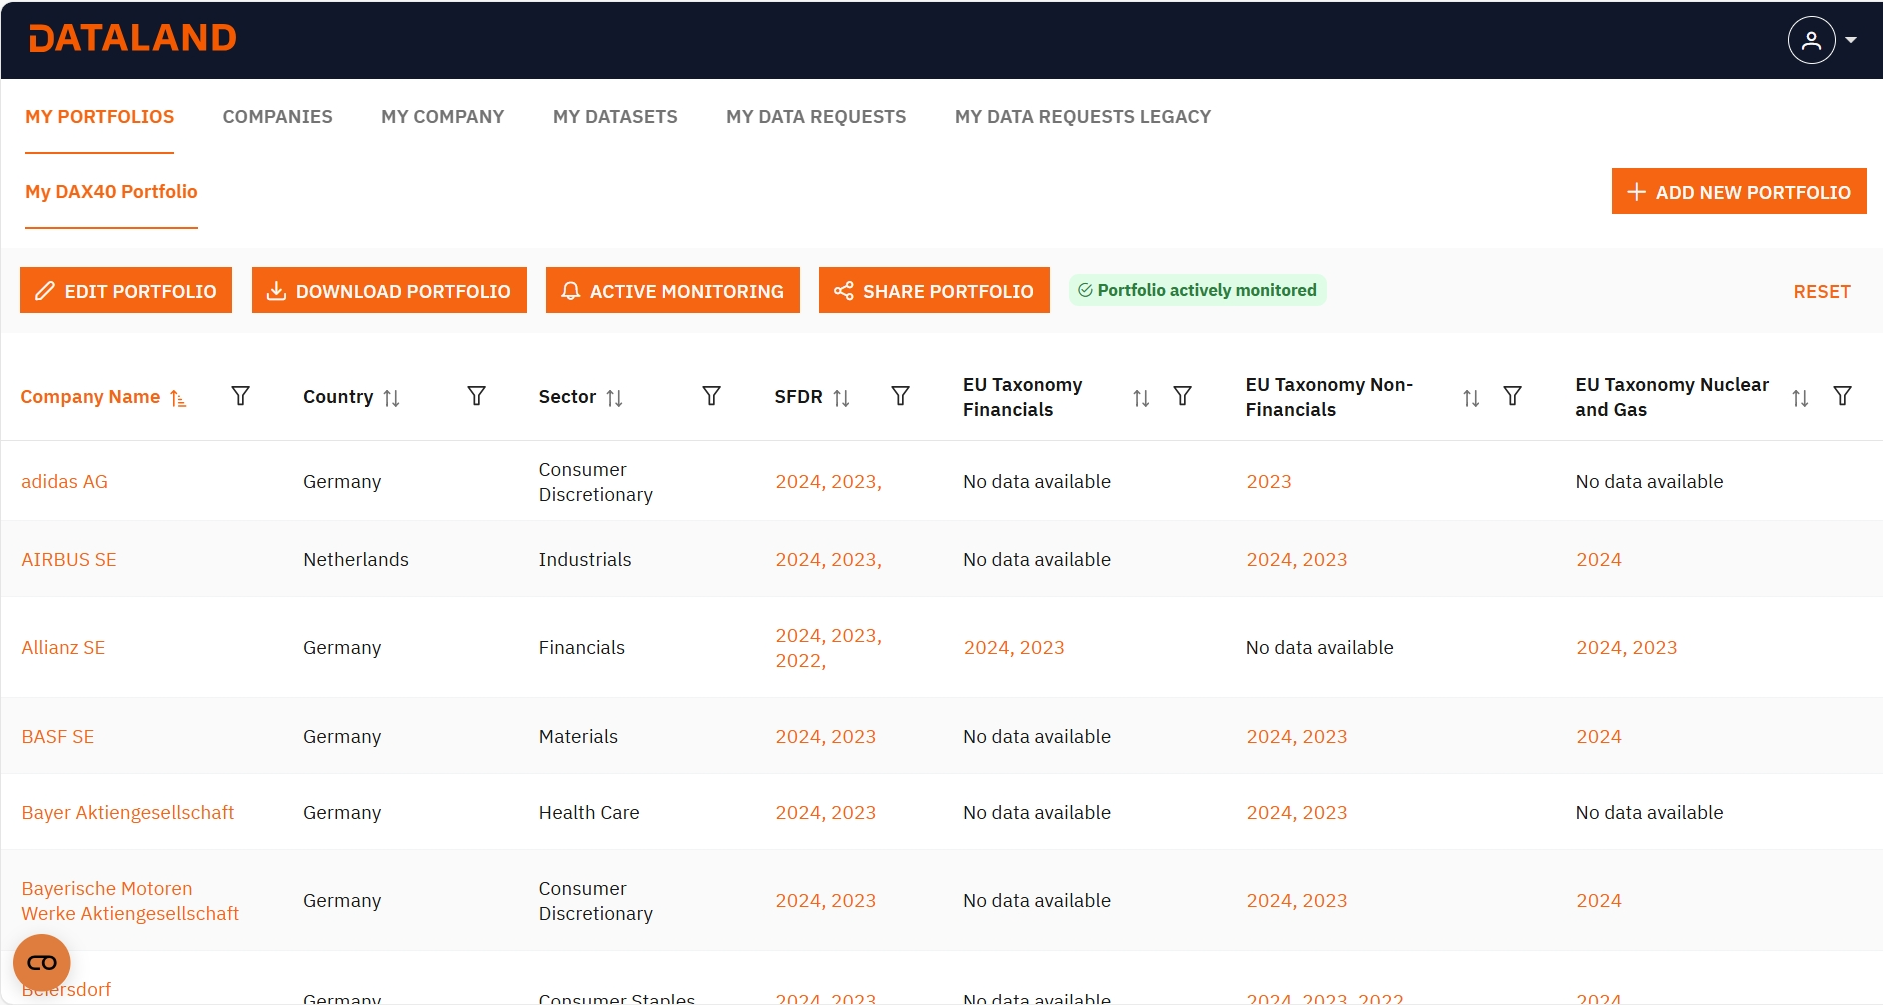Click Materials sector cell for BASF

pyautogui.click(x=578, y=736)
